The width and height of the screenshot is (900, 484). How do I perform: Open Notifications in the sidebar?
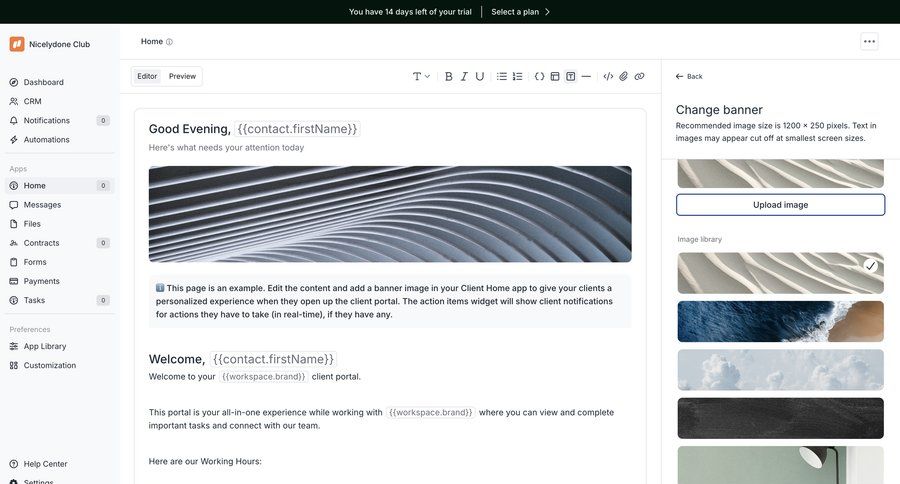coord(60,121)
